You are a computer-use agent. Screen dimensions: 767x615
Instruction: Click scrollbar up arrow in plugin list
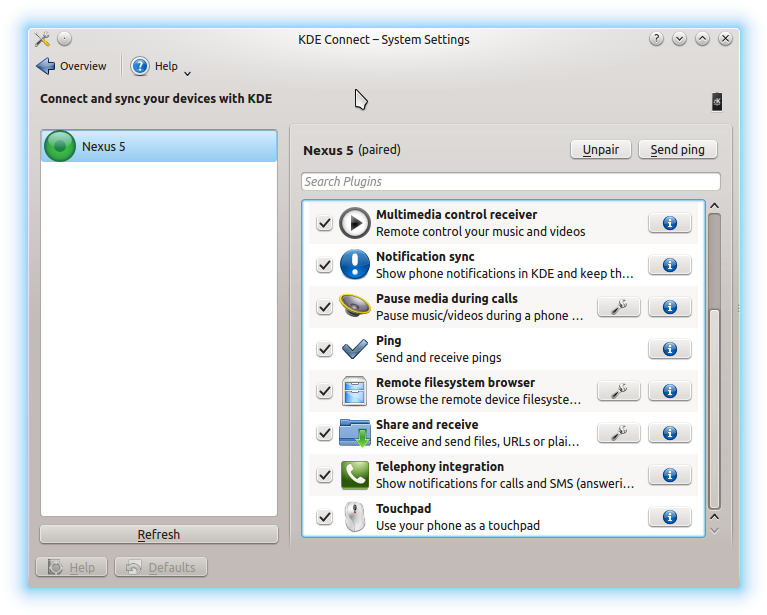tap(714, 207)
